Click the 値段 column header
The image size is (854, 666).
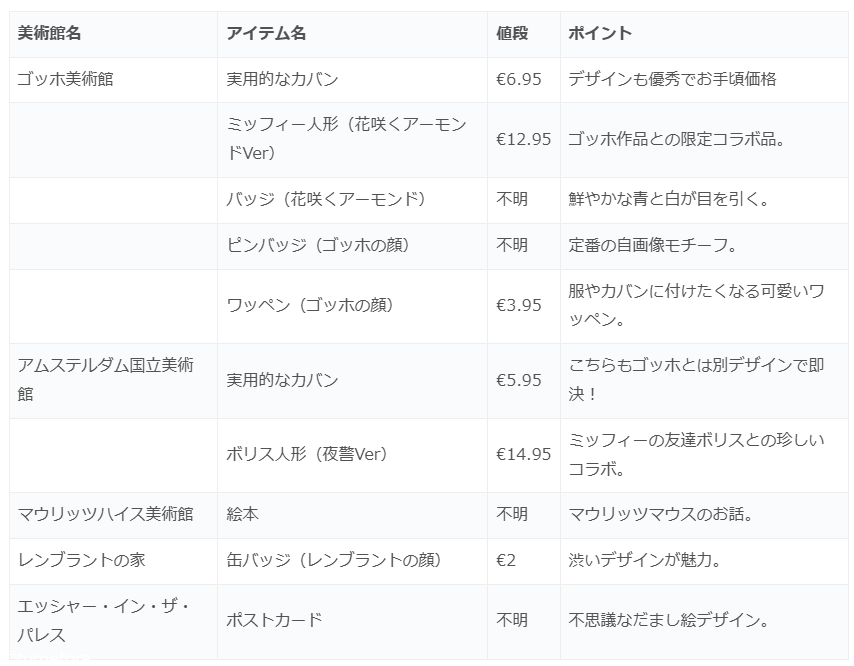(x=512, y=33)
